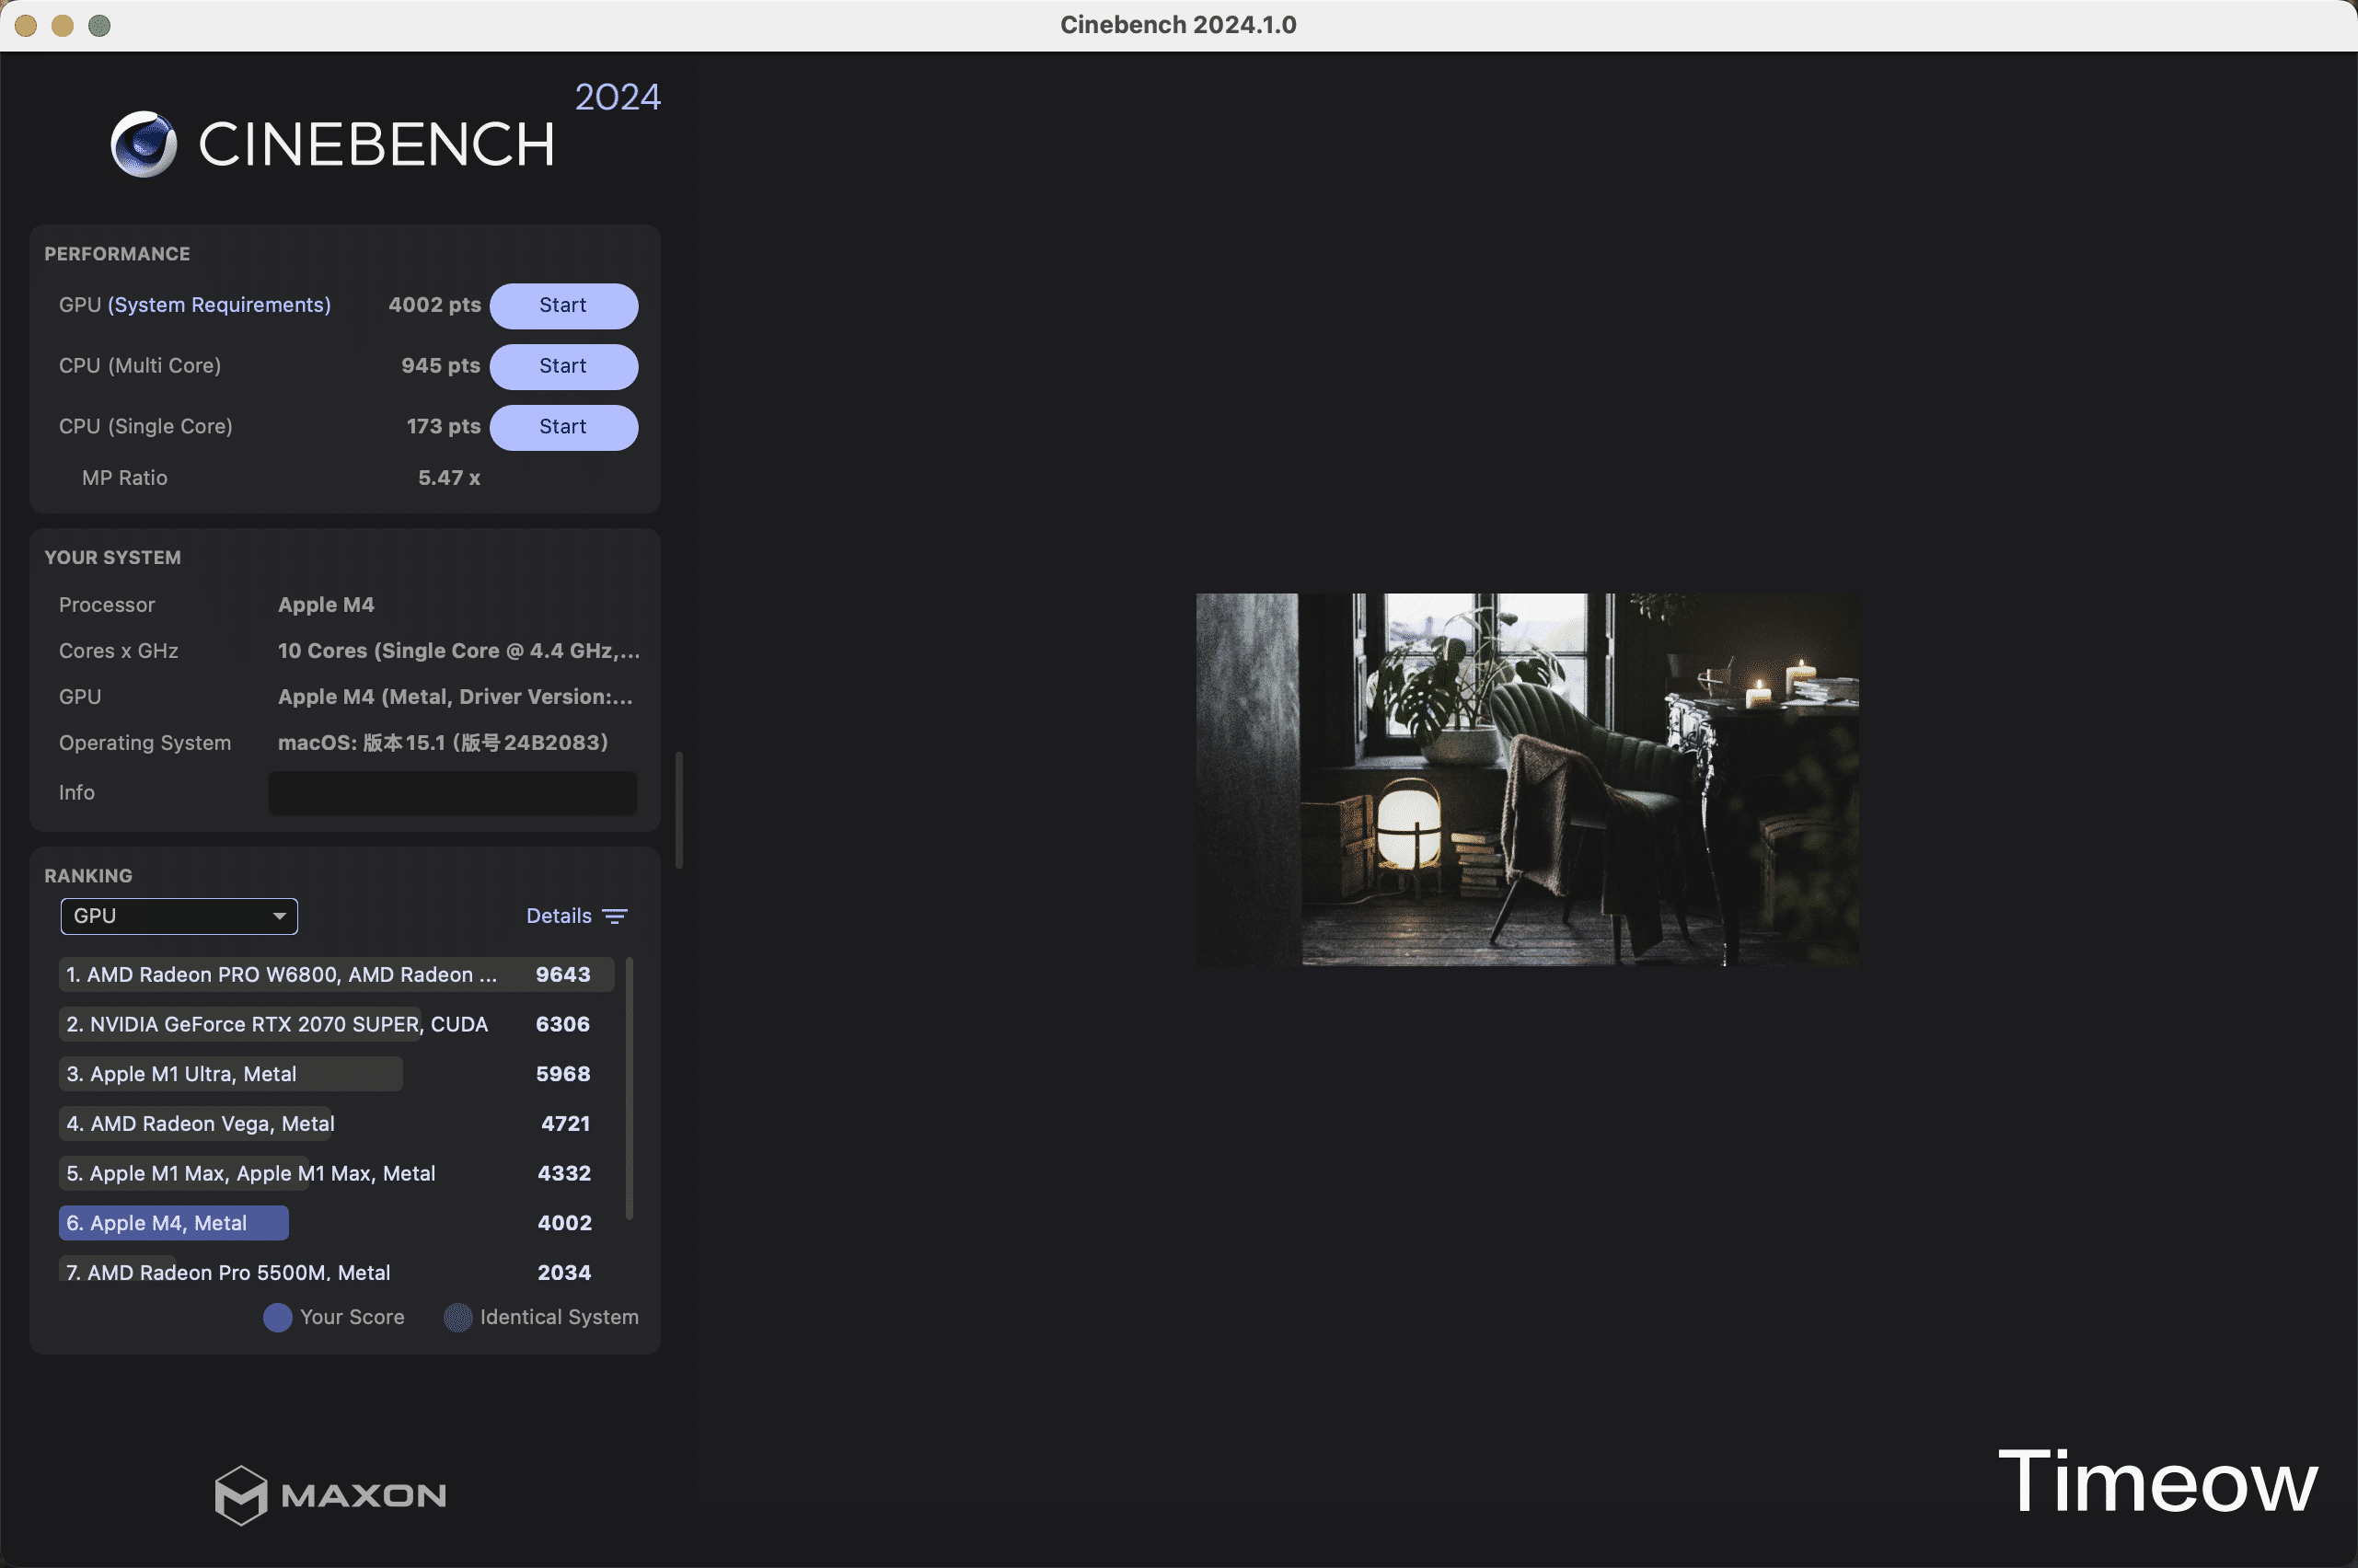The image size is (2358, 1568).
Task: Expand ranking Details view
Action: click(x=559, y=916)
